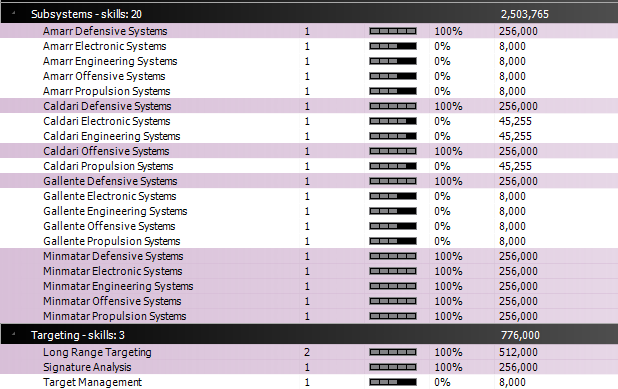Click Target Management level progress bar

click(x=393, y=382)
